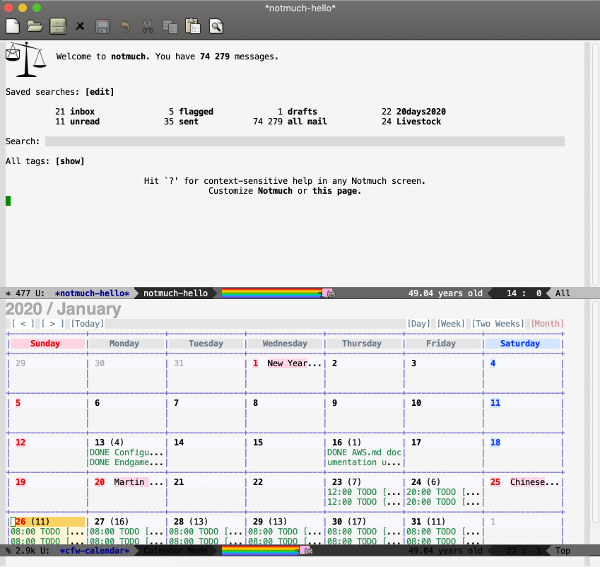The width and height of the screenshot is (600, 567).
Task: Jump to today with the [Today] button
Action: tap(87, 324)
